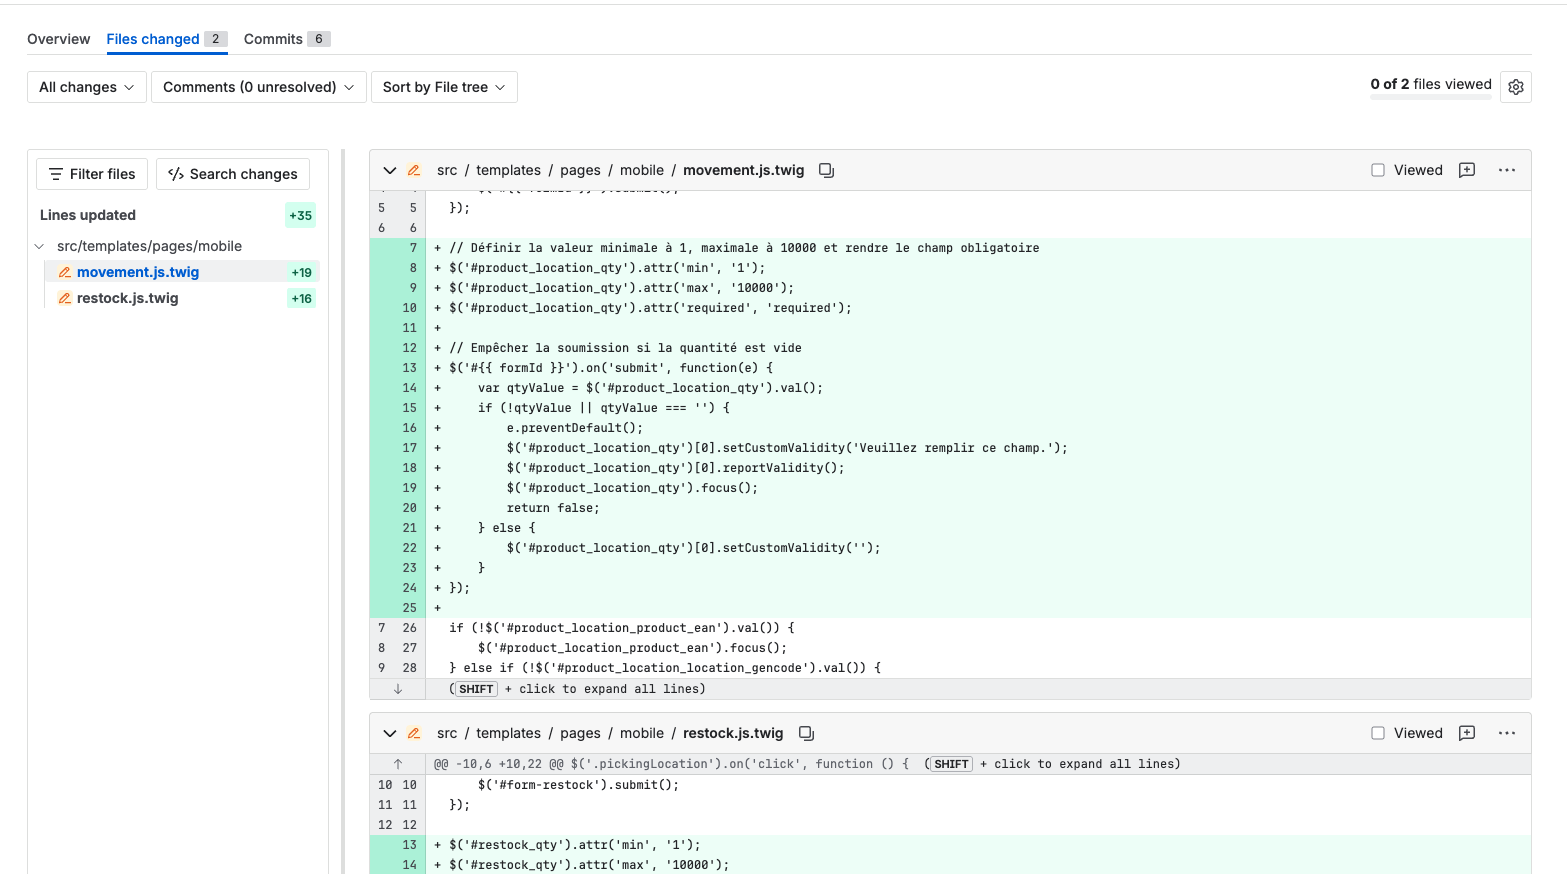Copy movement.js.twig file path
The height and width of the screenshot is (874, 1567).
(x=826, y=170)
